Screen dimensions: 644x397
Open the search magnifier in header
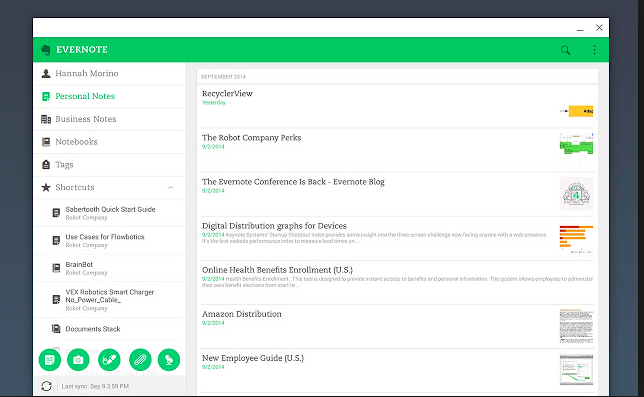tap(566, 50)
